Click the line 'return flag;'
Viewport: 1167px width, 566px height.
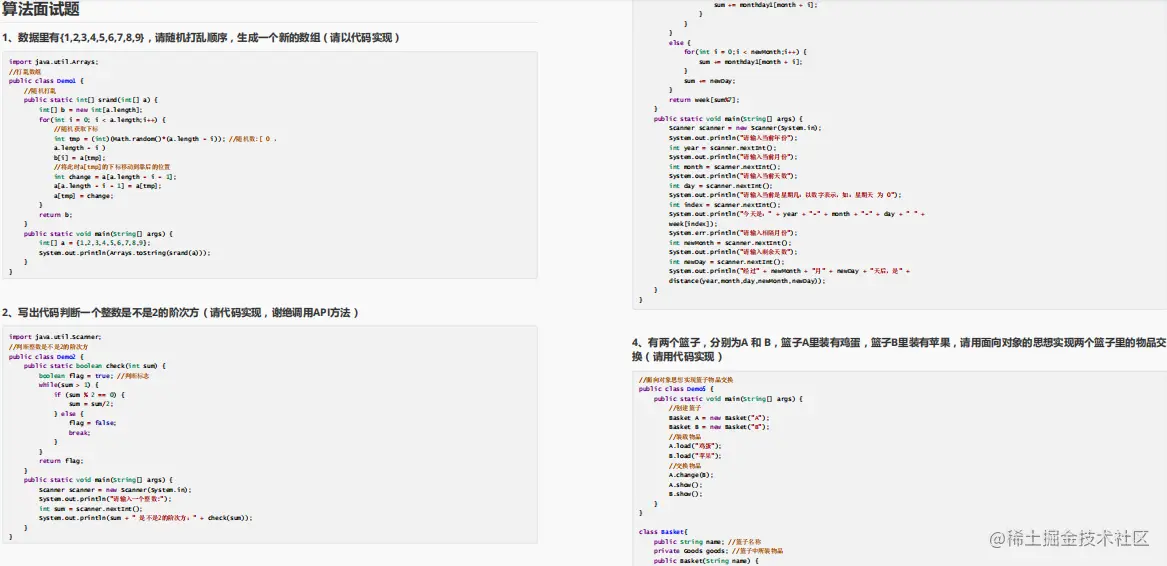[x=61, y=461]
